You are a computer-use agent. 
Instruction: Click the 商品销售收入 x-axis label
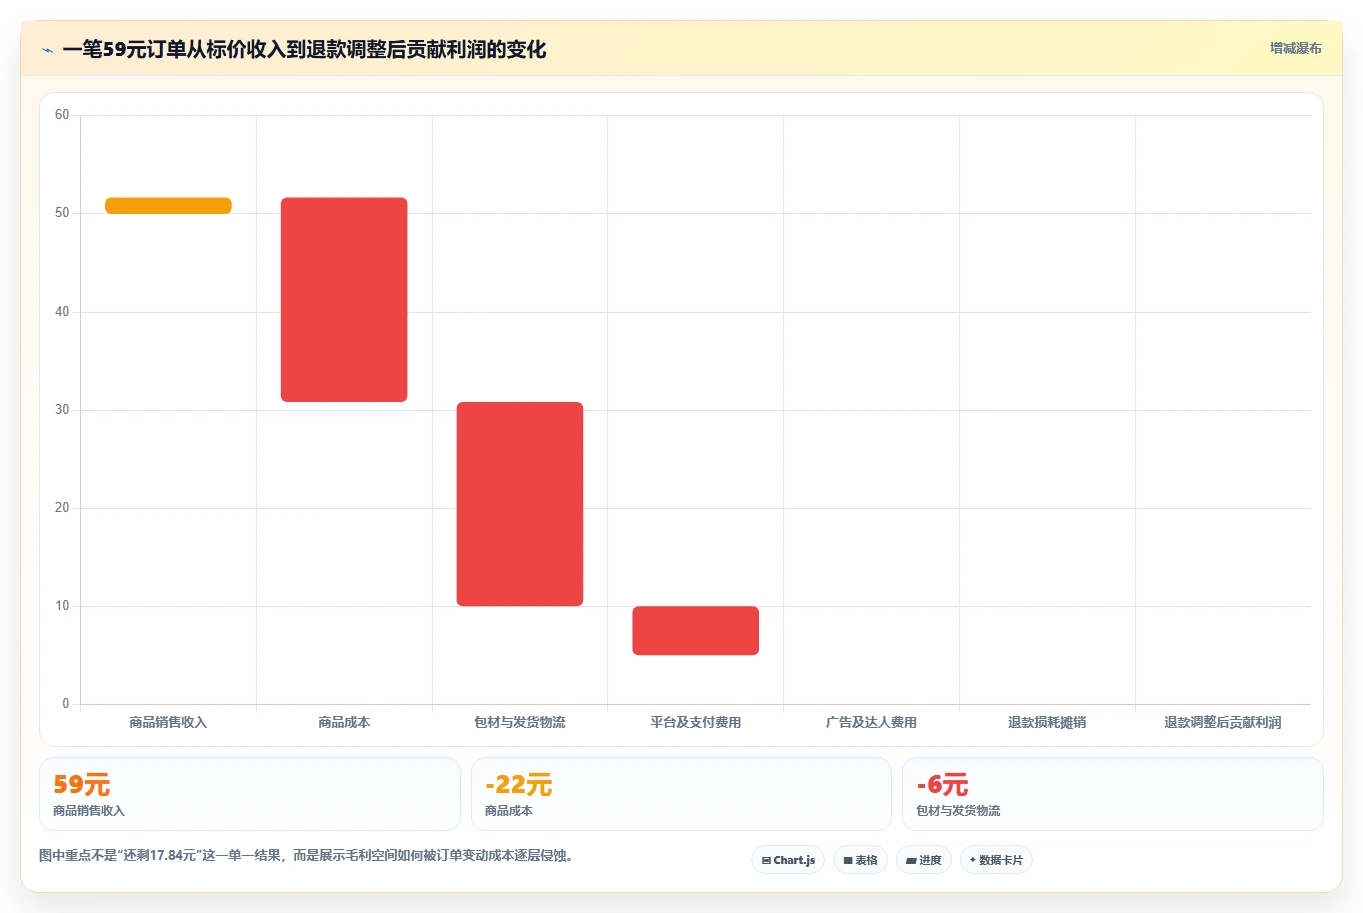(168, 722)
